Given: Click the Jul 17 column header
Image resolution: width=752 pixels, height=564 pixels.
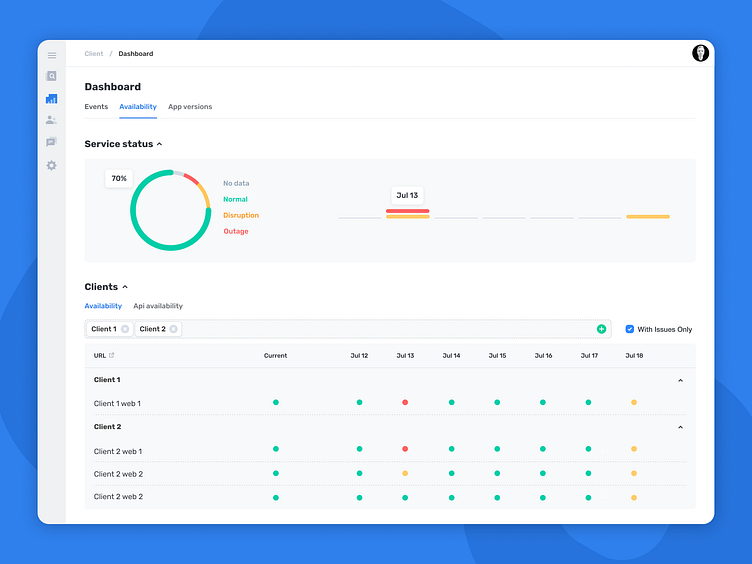Looking at the screenshot, I should click(x=589, y=355).
